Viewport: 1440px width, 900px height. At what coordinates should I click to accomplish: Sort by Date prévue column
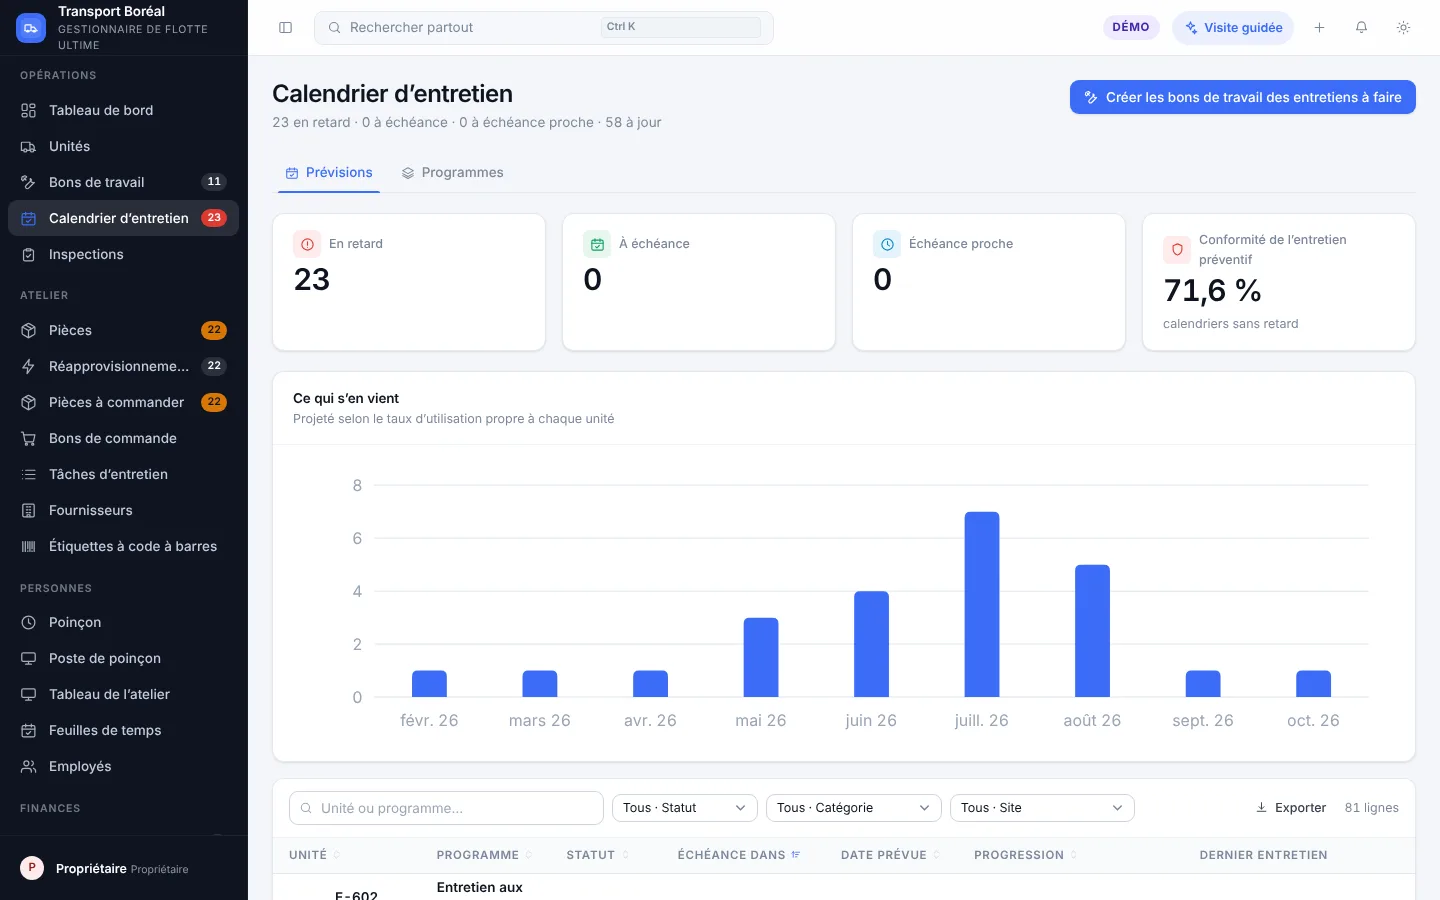pos(890,855)
